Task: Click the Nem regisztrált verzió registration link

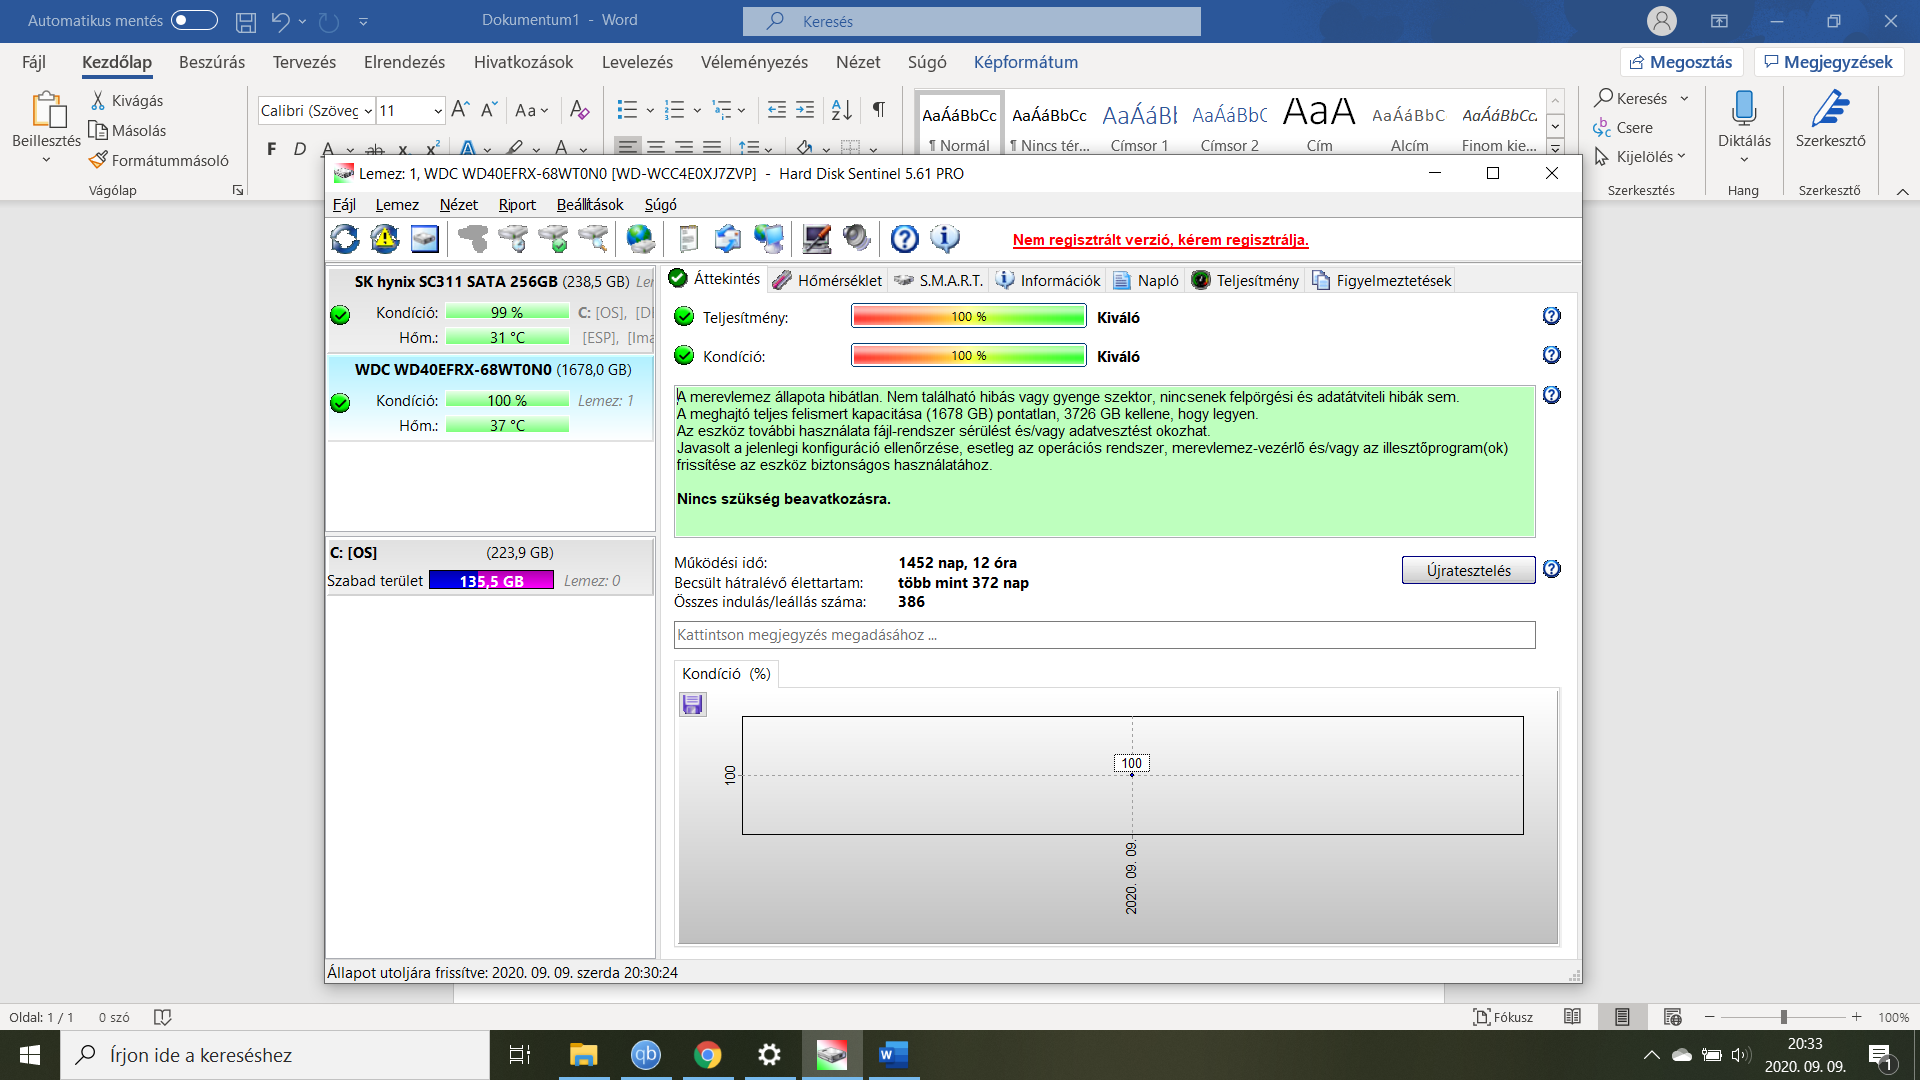Action: click(1160, 240)
